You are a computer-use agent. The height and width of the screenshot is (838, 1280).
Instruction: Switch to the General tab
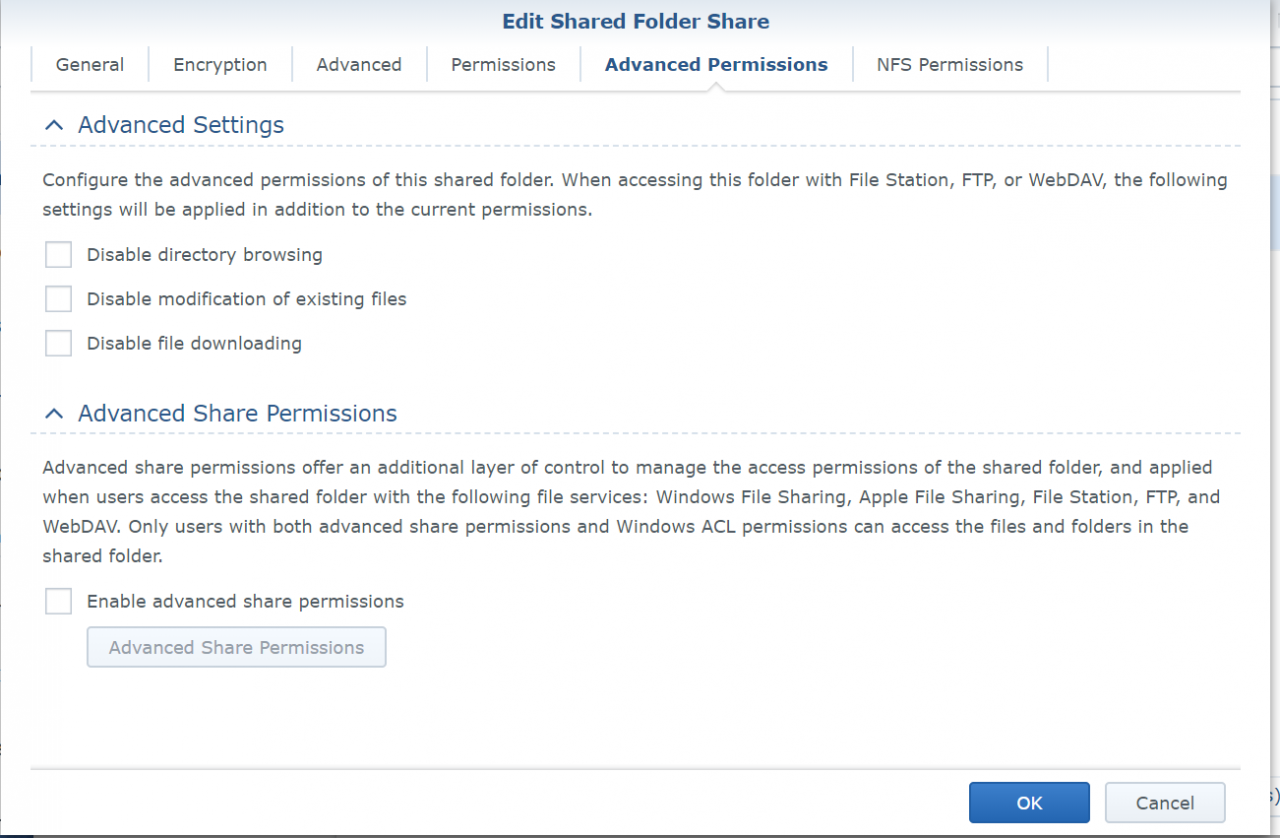click(x=89, y=64)
